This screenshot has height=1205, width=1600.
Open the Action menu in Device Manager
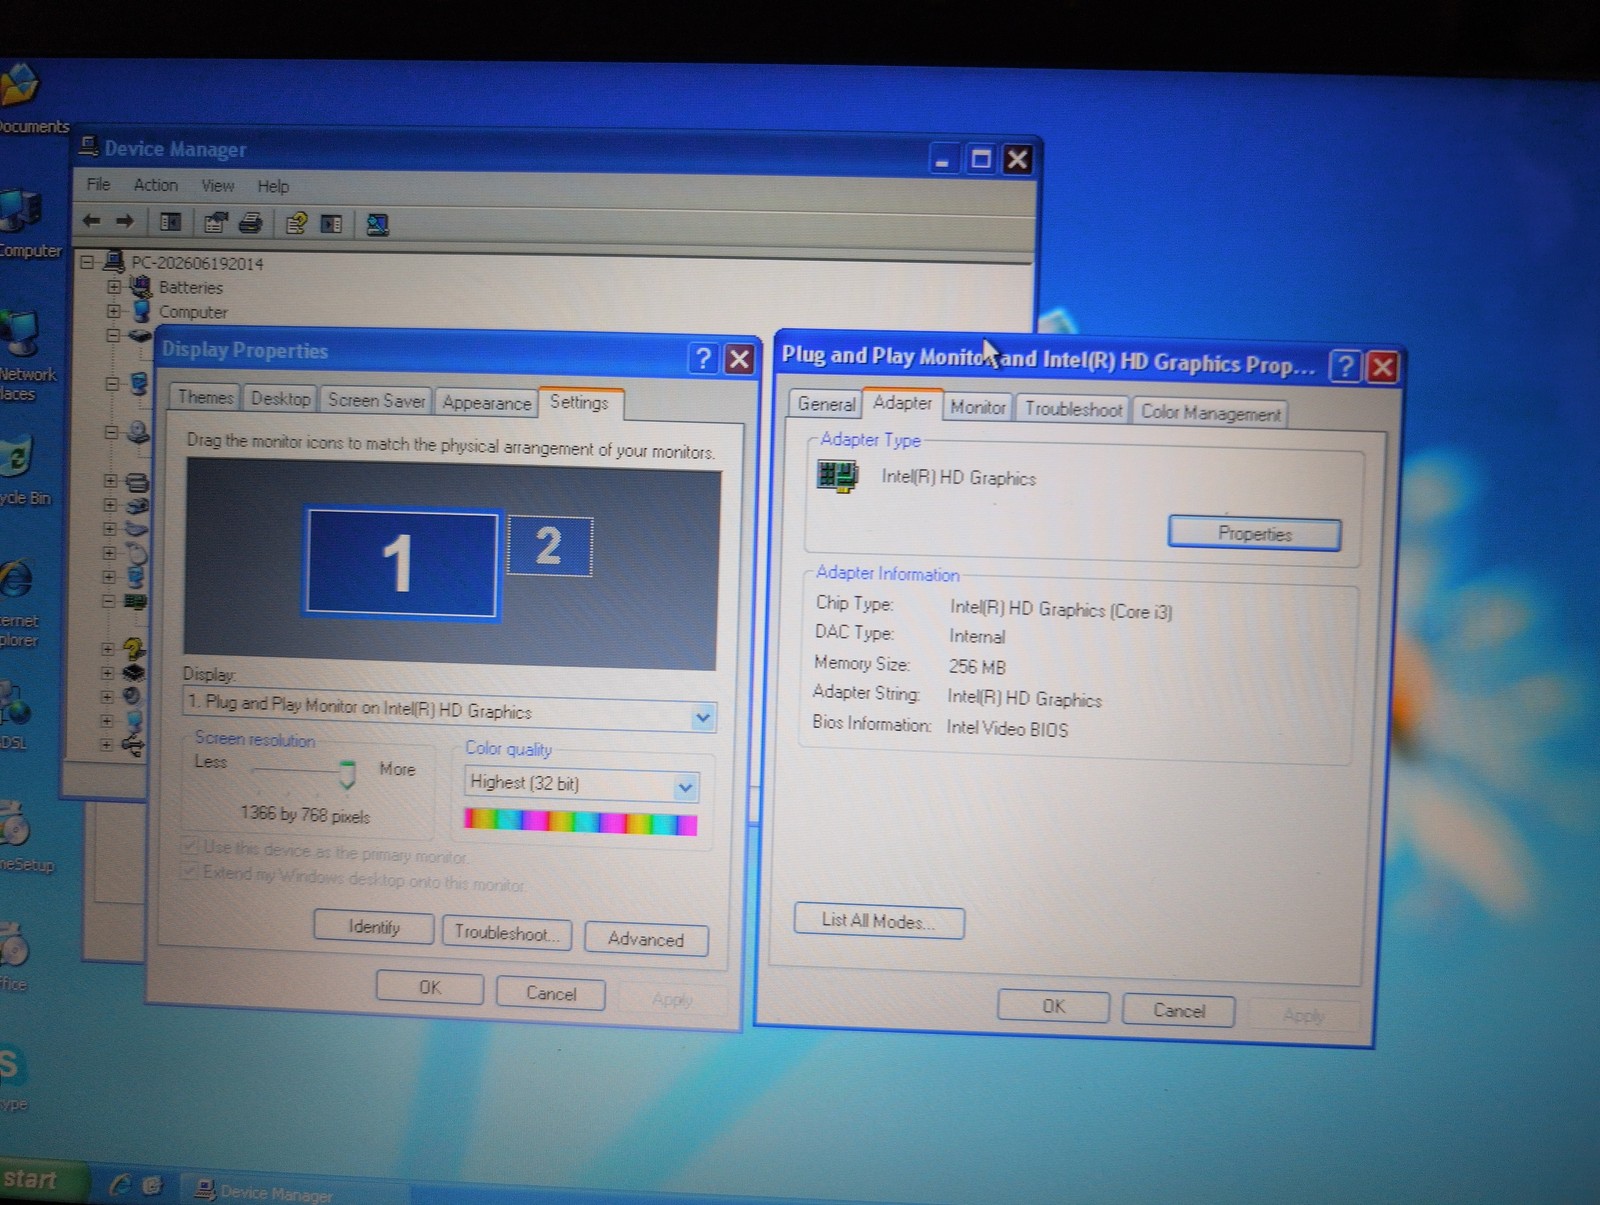tap(155, 185)
